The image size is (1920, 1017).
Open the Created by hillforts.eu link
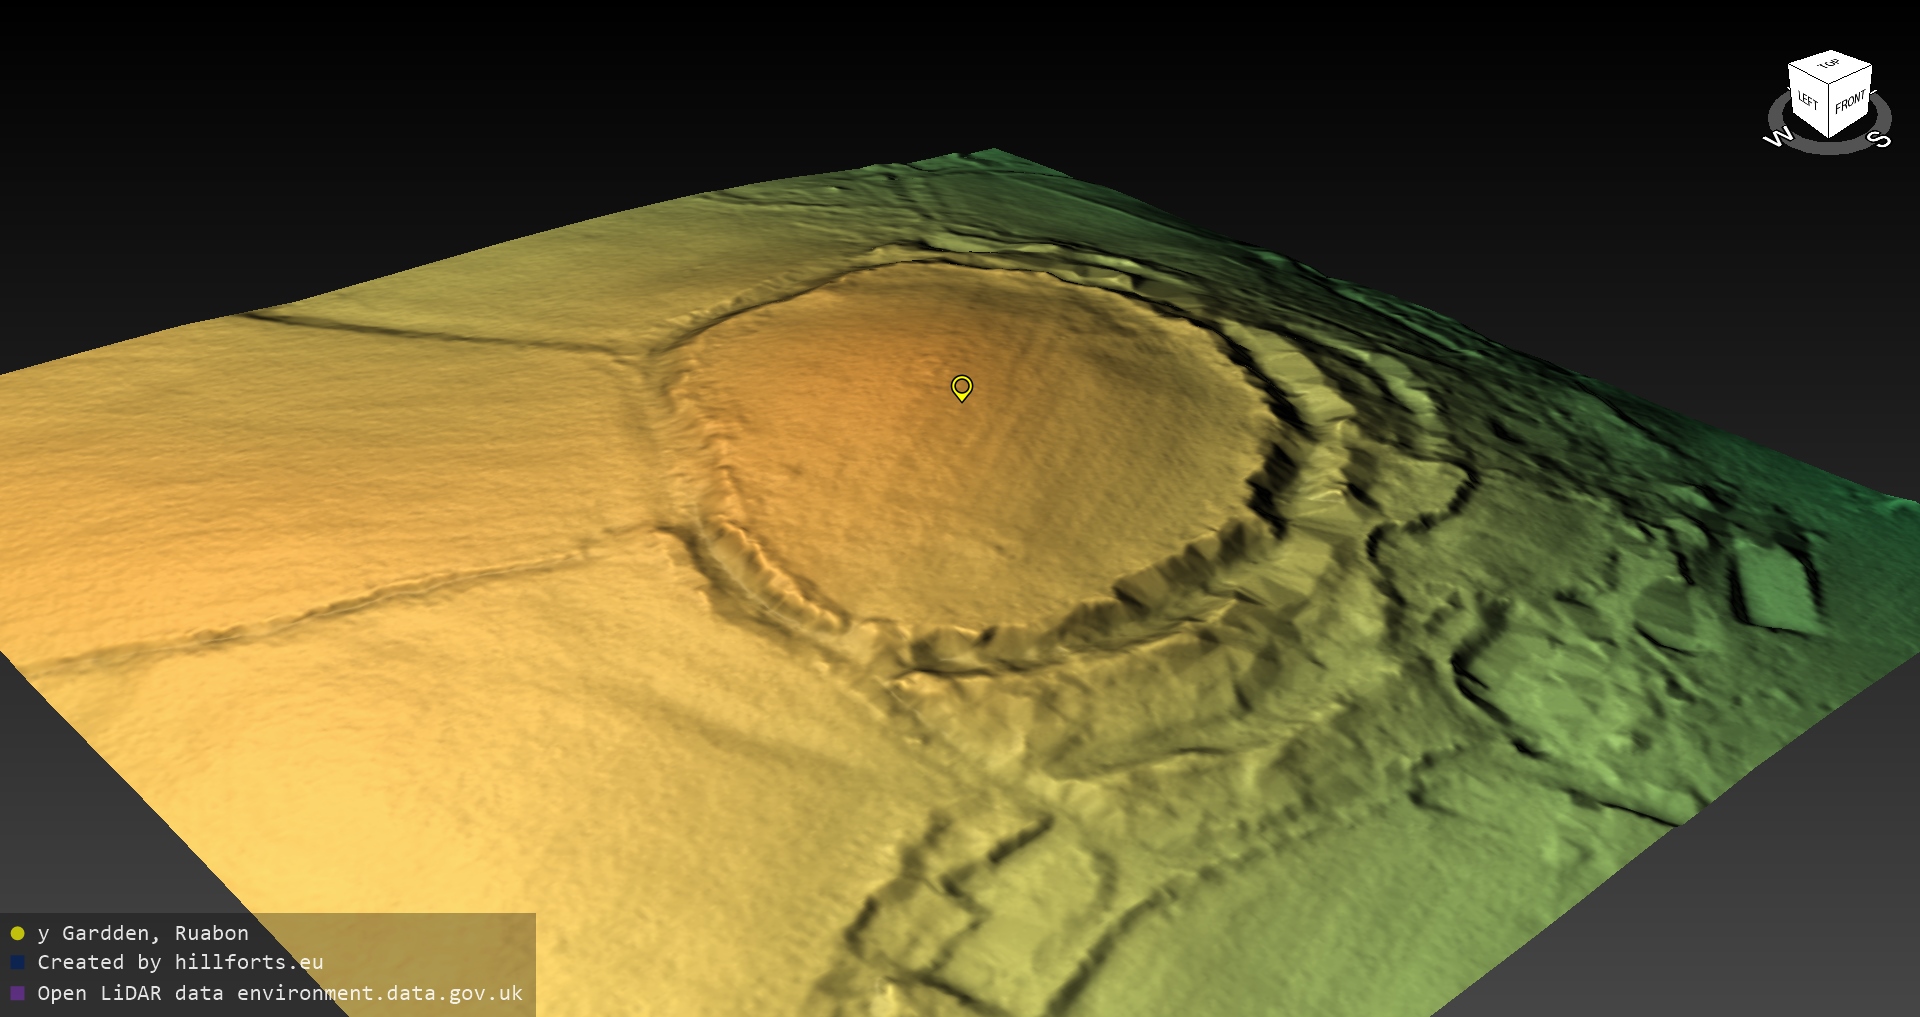pyautogui.click(x=180, y=962)
